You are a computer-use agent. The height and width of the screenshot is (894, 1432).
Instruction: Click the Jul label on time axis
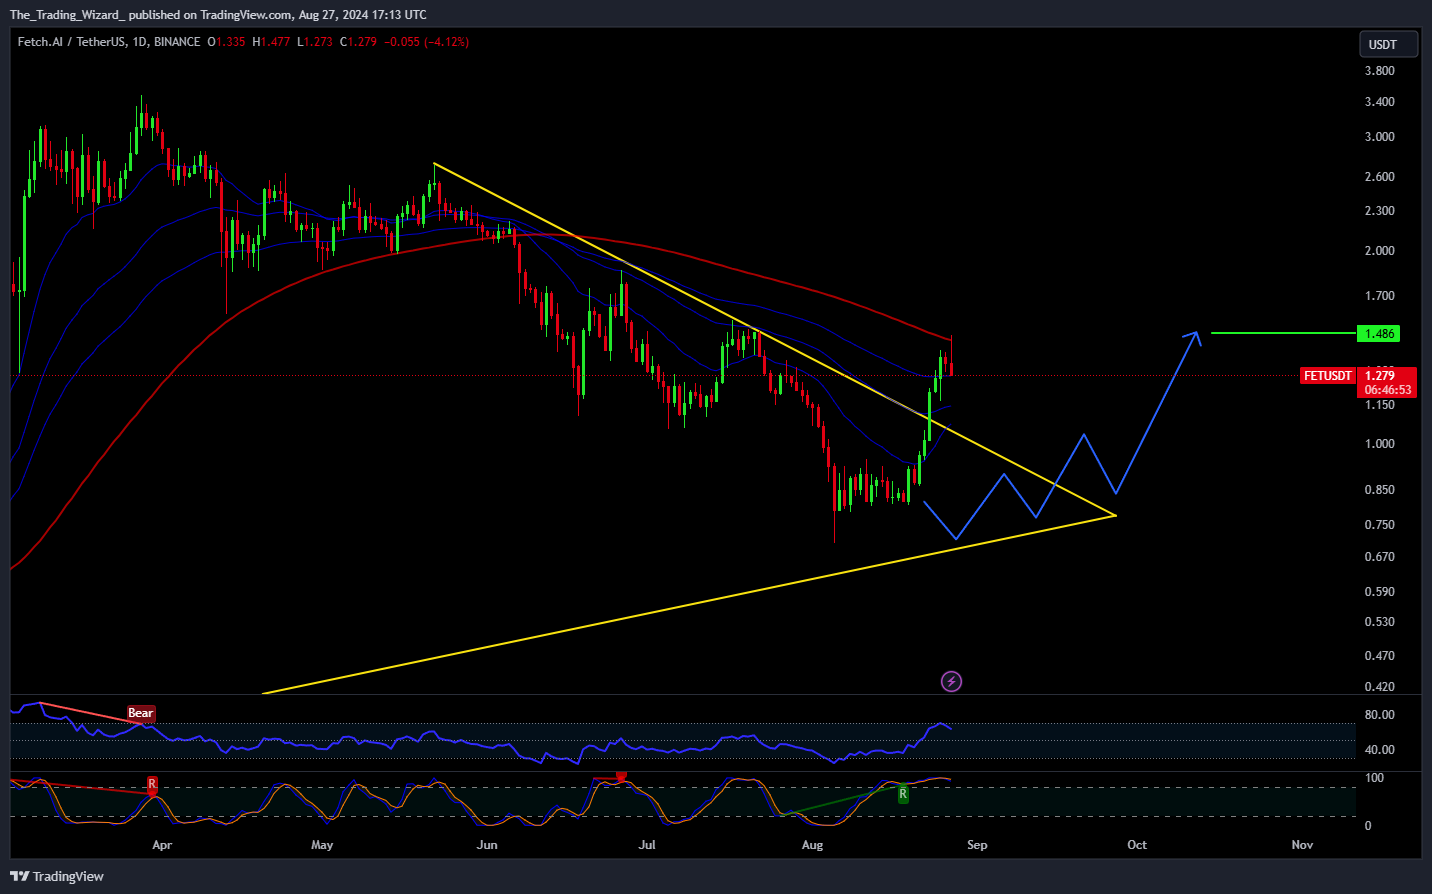(647, 845)
